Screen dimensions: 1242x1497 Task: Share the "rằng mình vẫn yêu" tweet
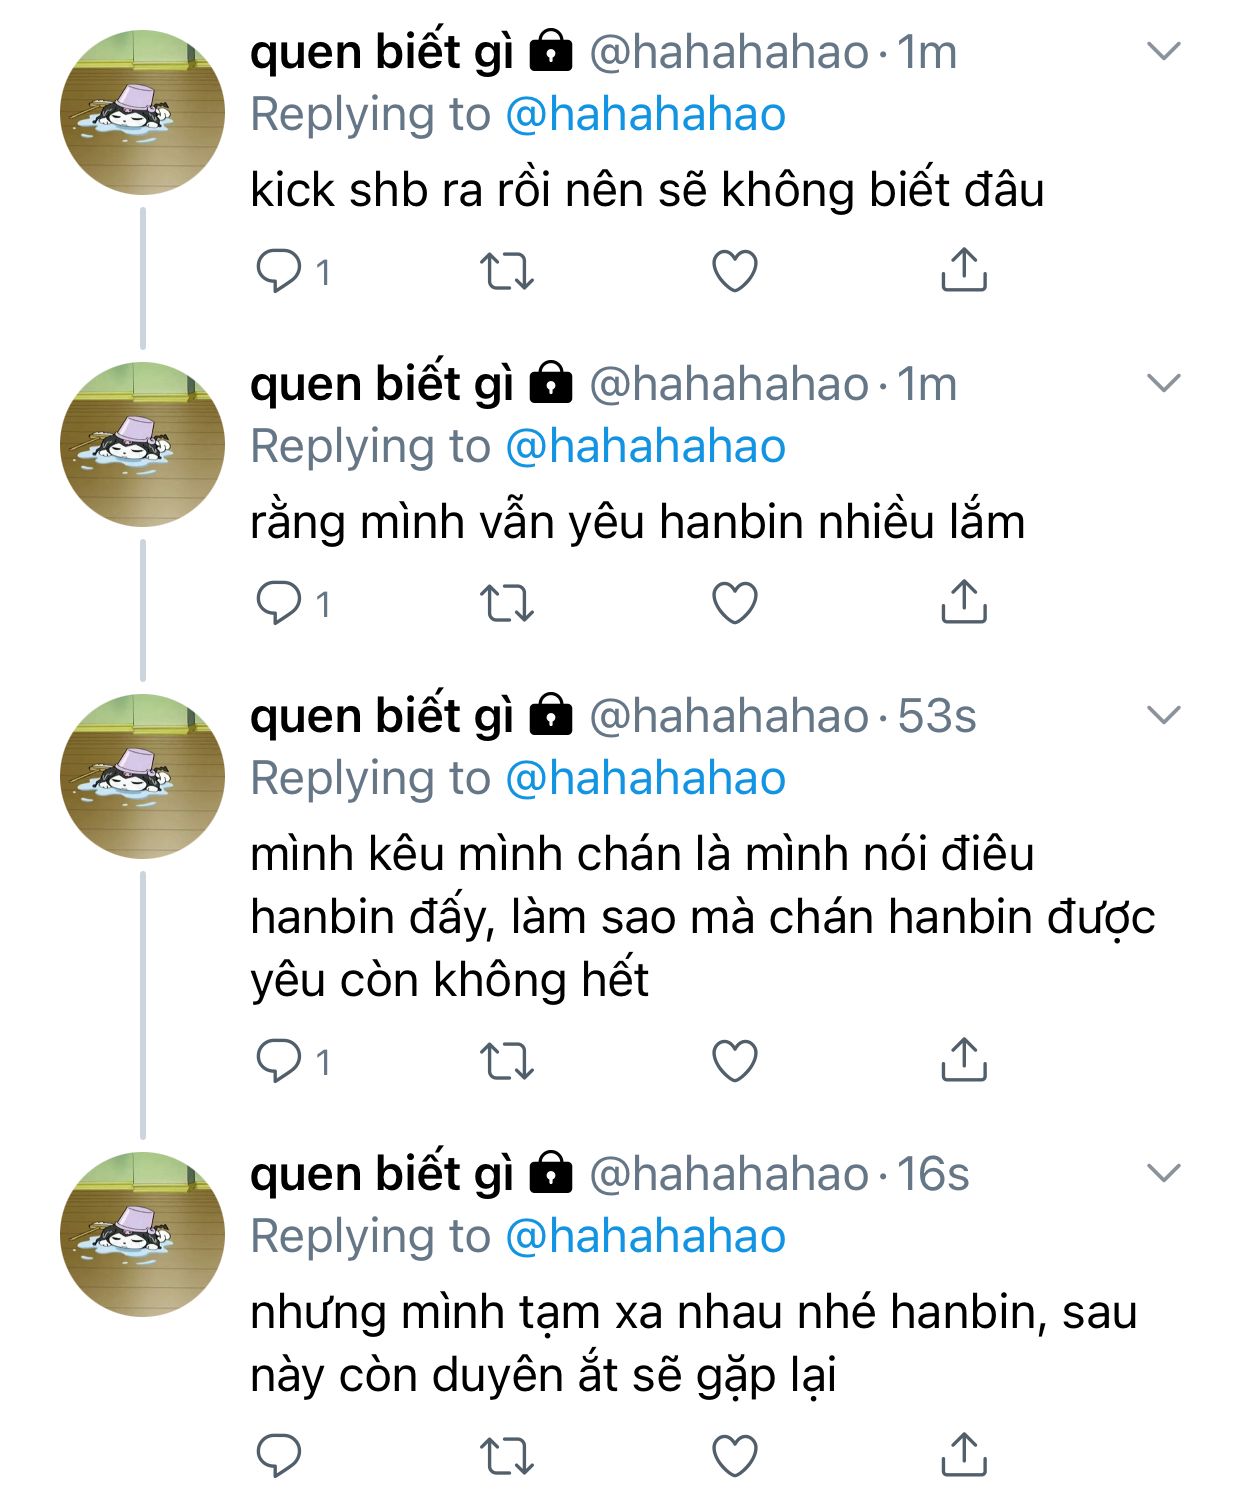[963, 601]
